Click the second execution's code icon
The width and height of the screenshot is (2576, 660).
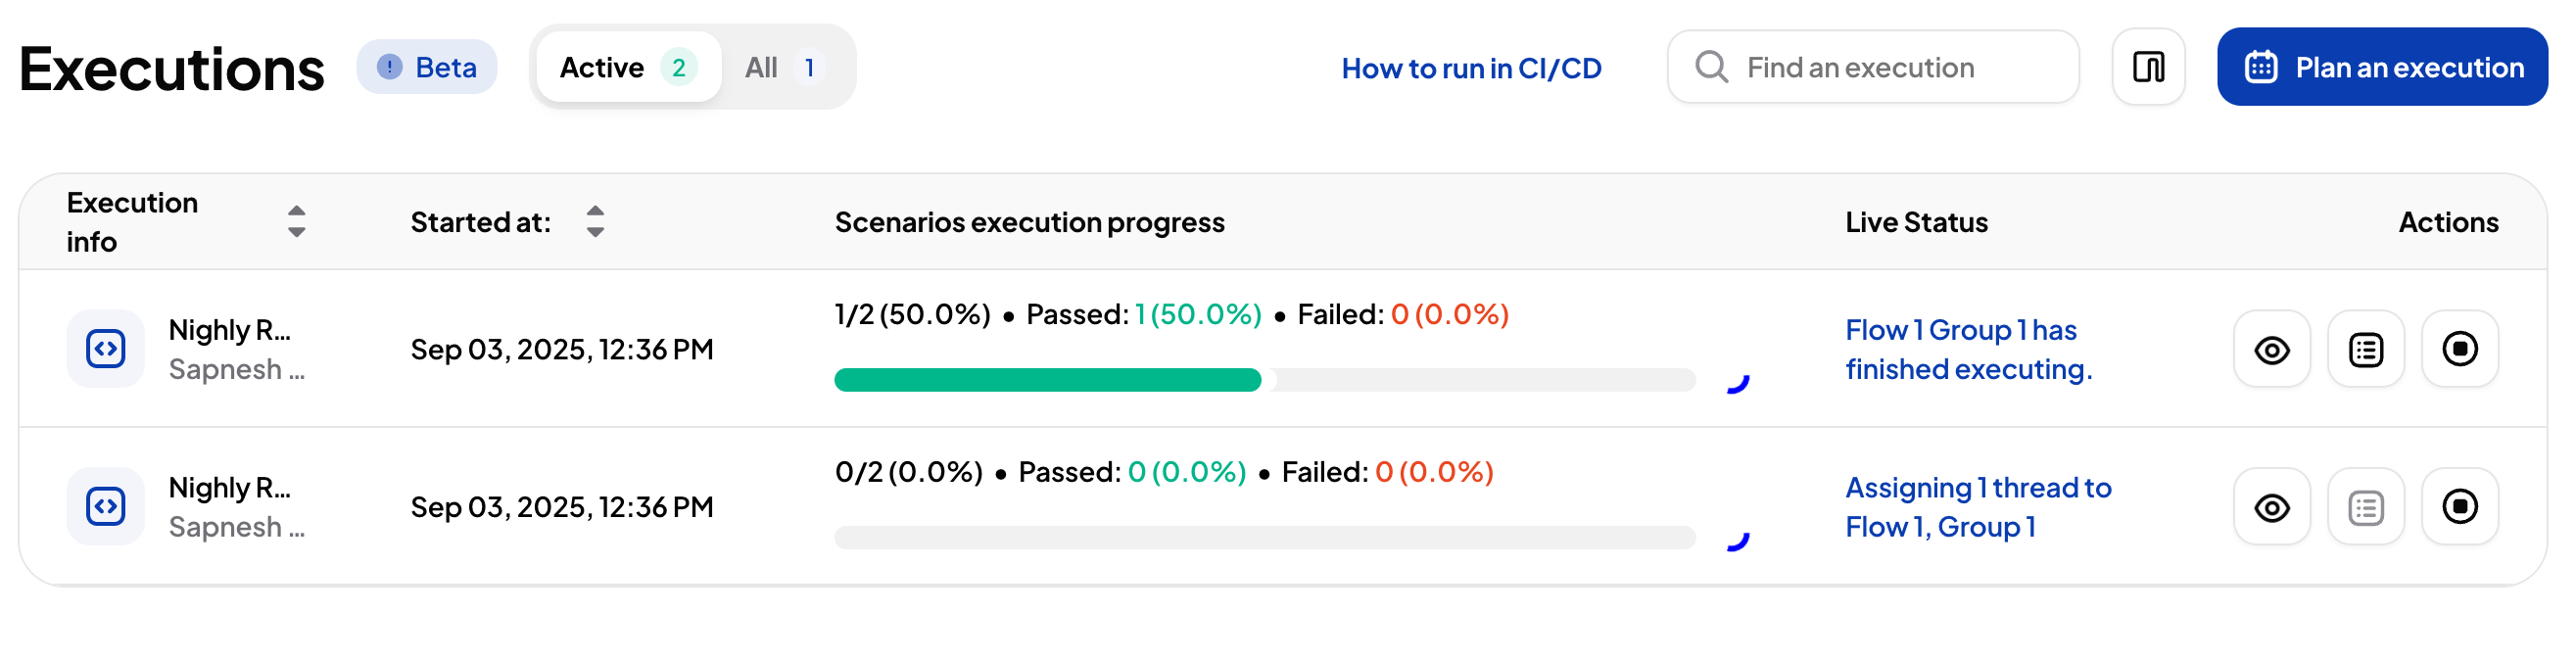pyautogui.click(x=106, y=506)
